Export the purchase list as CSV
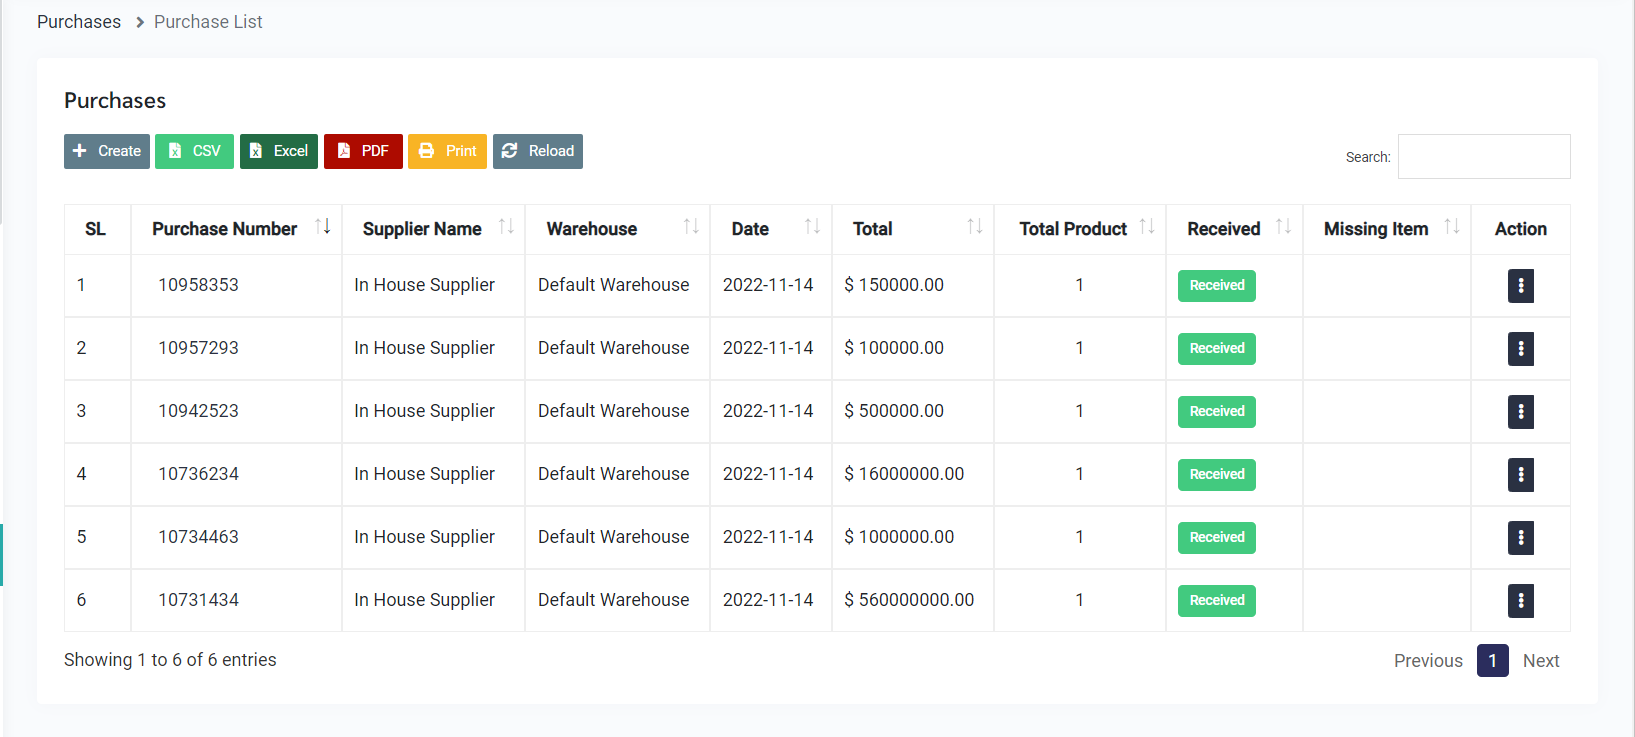The image size is (1635, 737). [194, 151]
